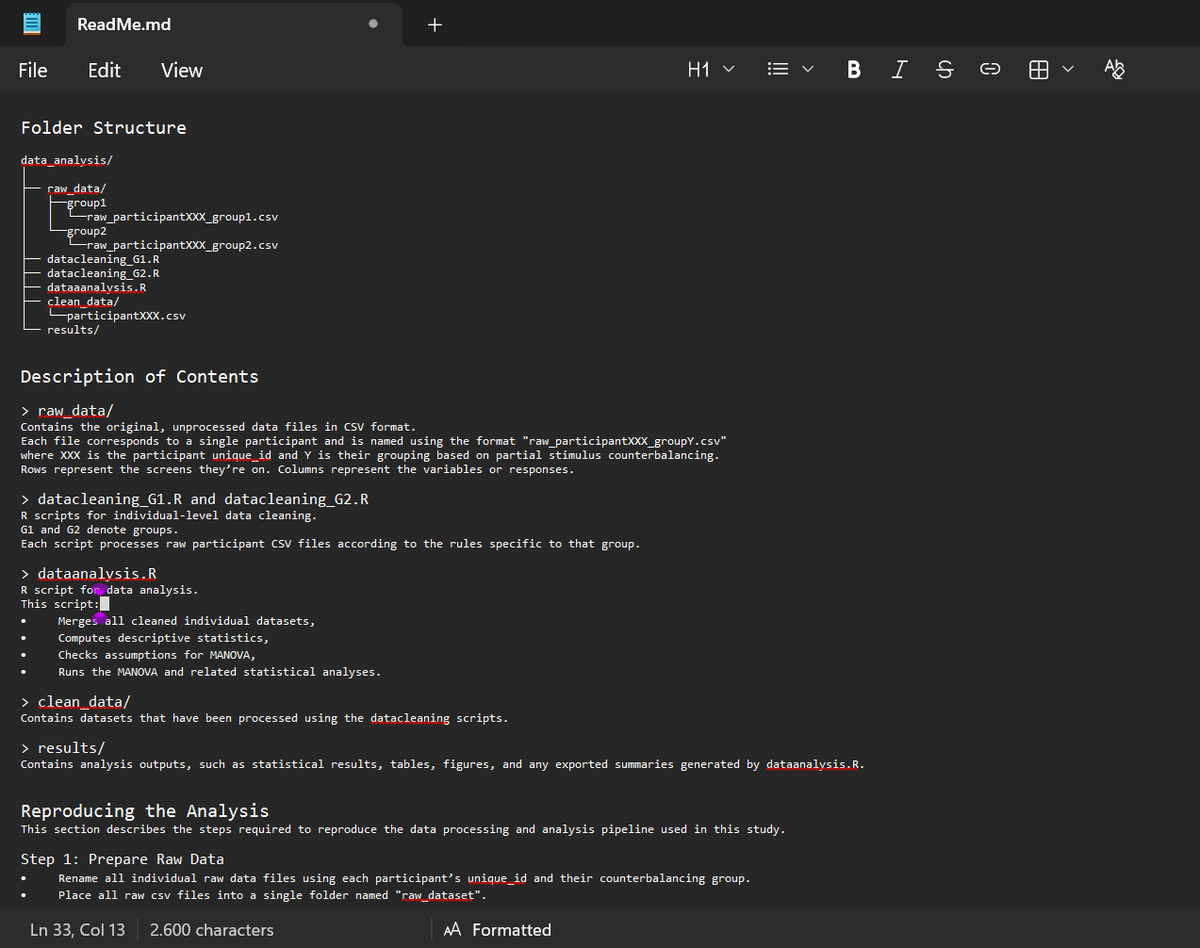Click 'R scripts for individual-level data cleaning.' line
The image size is (1200, 948).
(168, 516)
